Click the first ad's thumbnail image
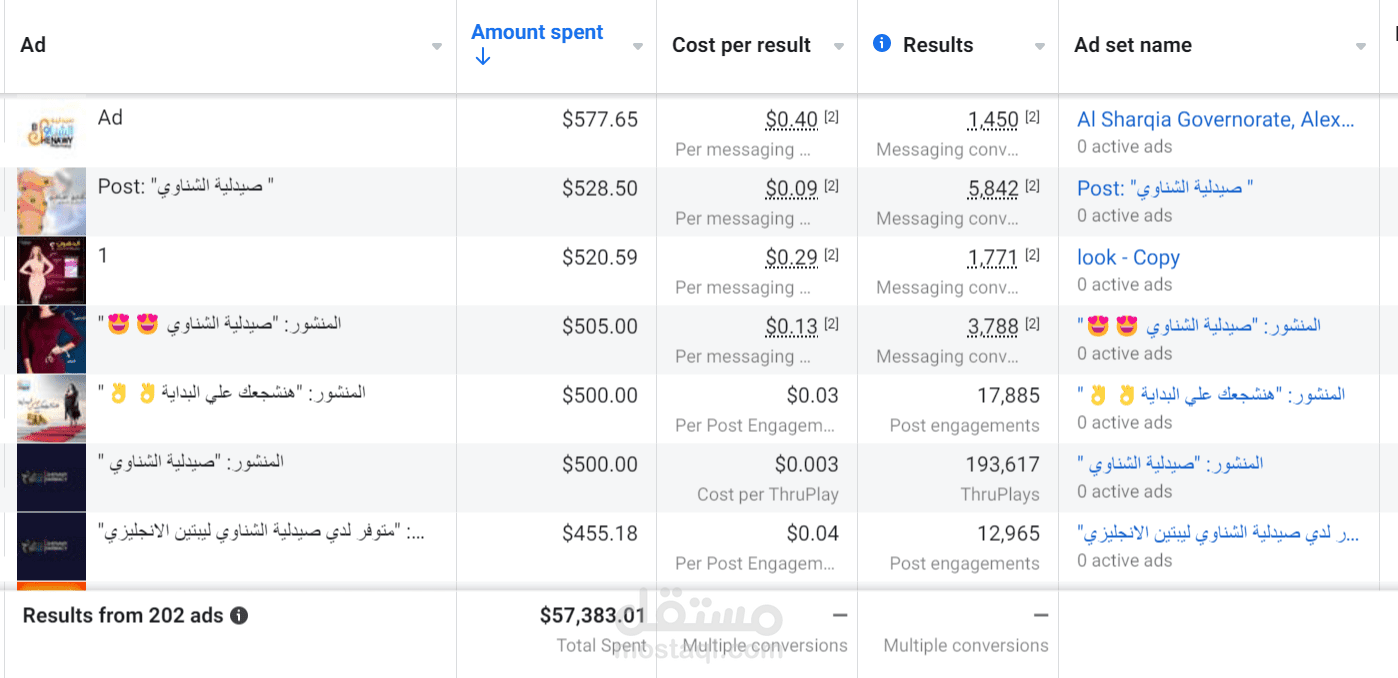The height and width of the screenshot is (678, 1398). coord(51,132)
